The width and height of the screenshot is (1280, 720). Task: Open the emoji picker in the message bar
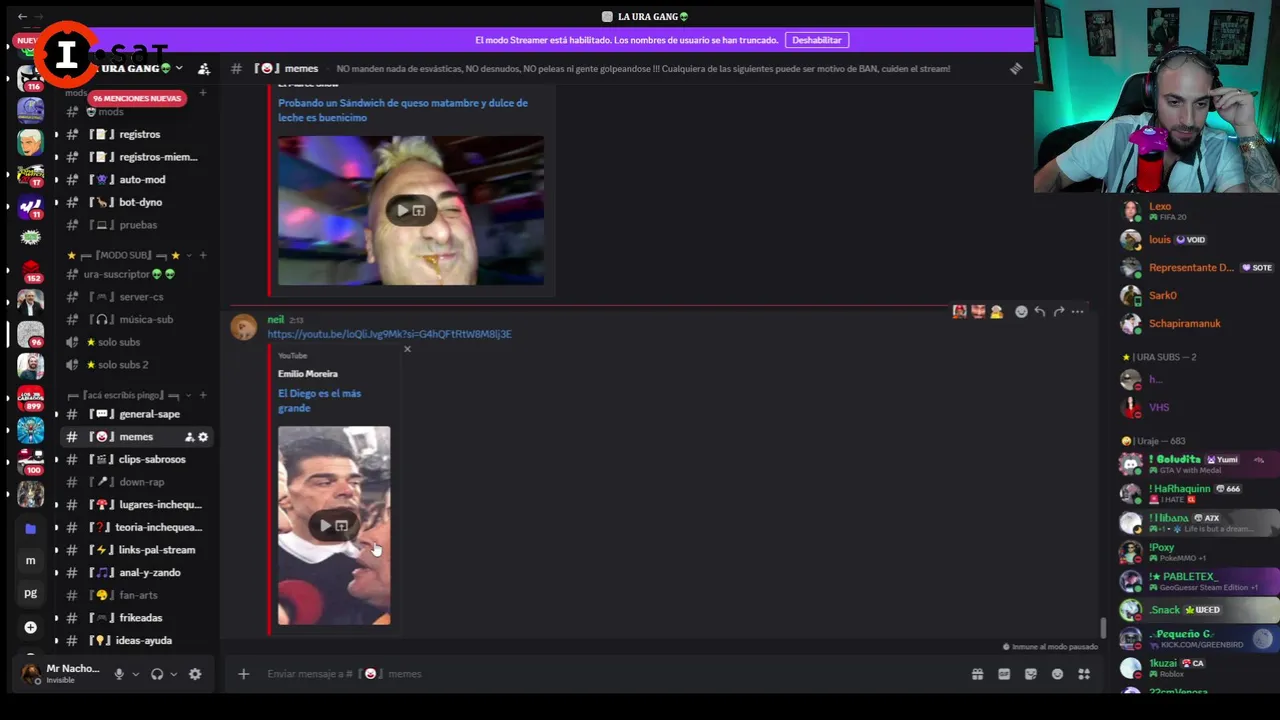coord(1057,674)
